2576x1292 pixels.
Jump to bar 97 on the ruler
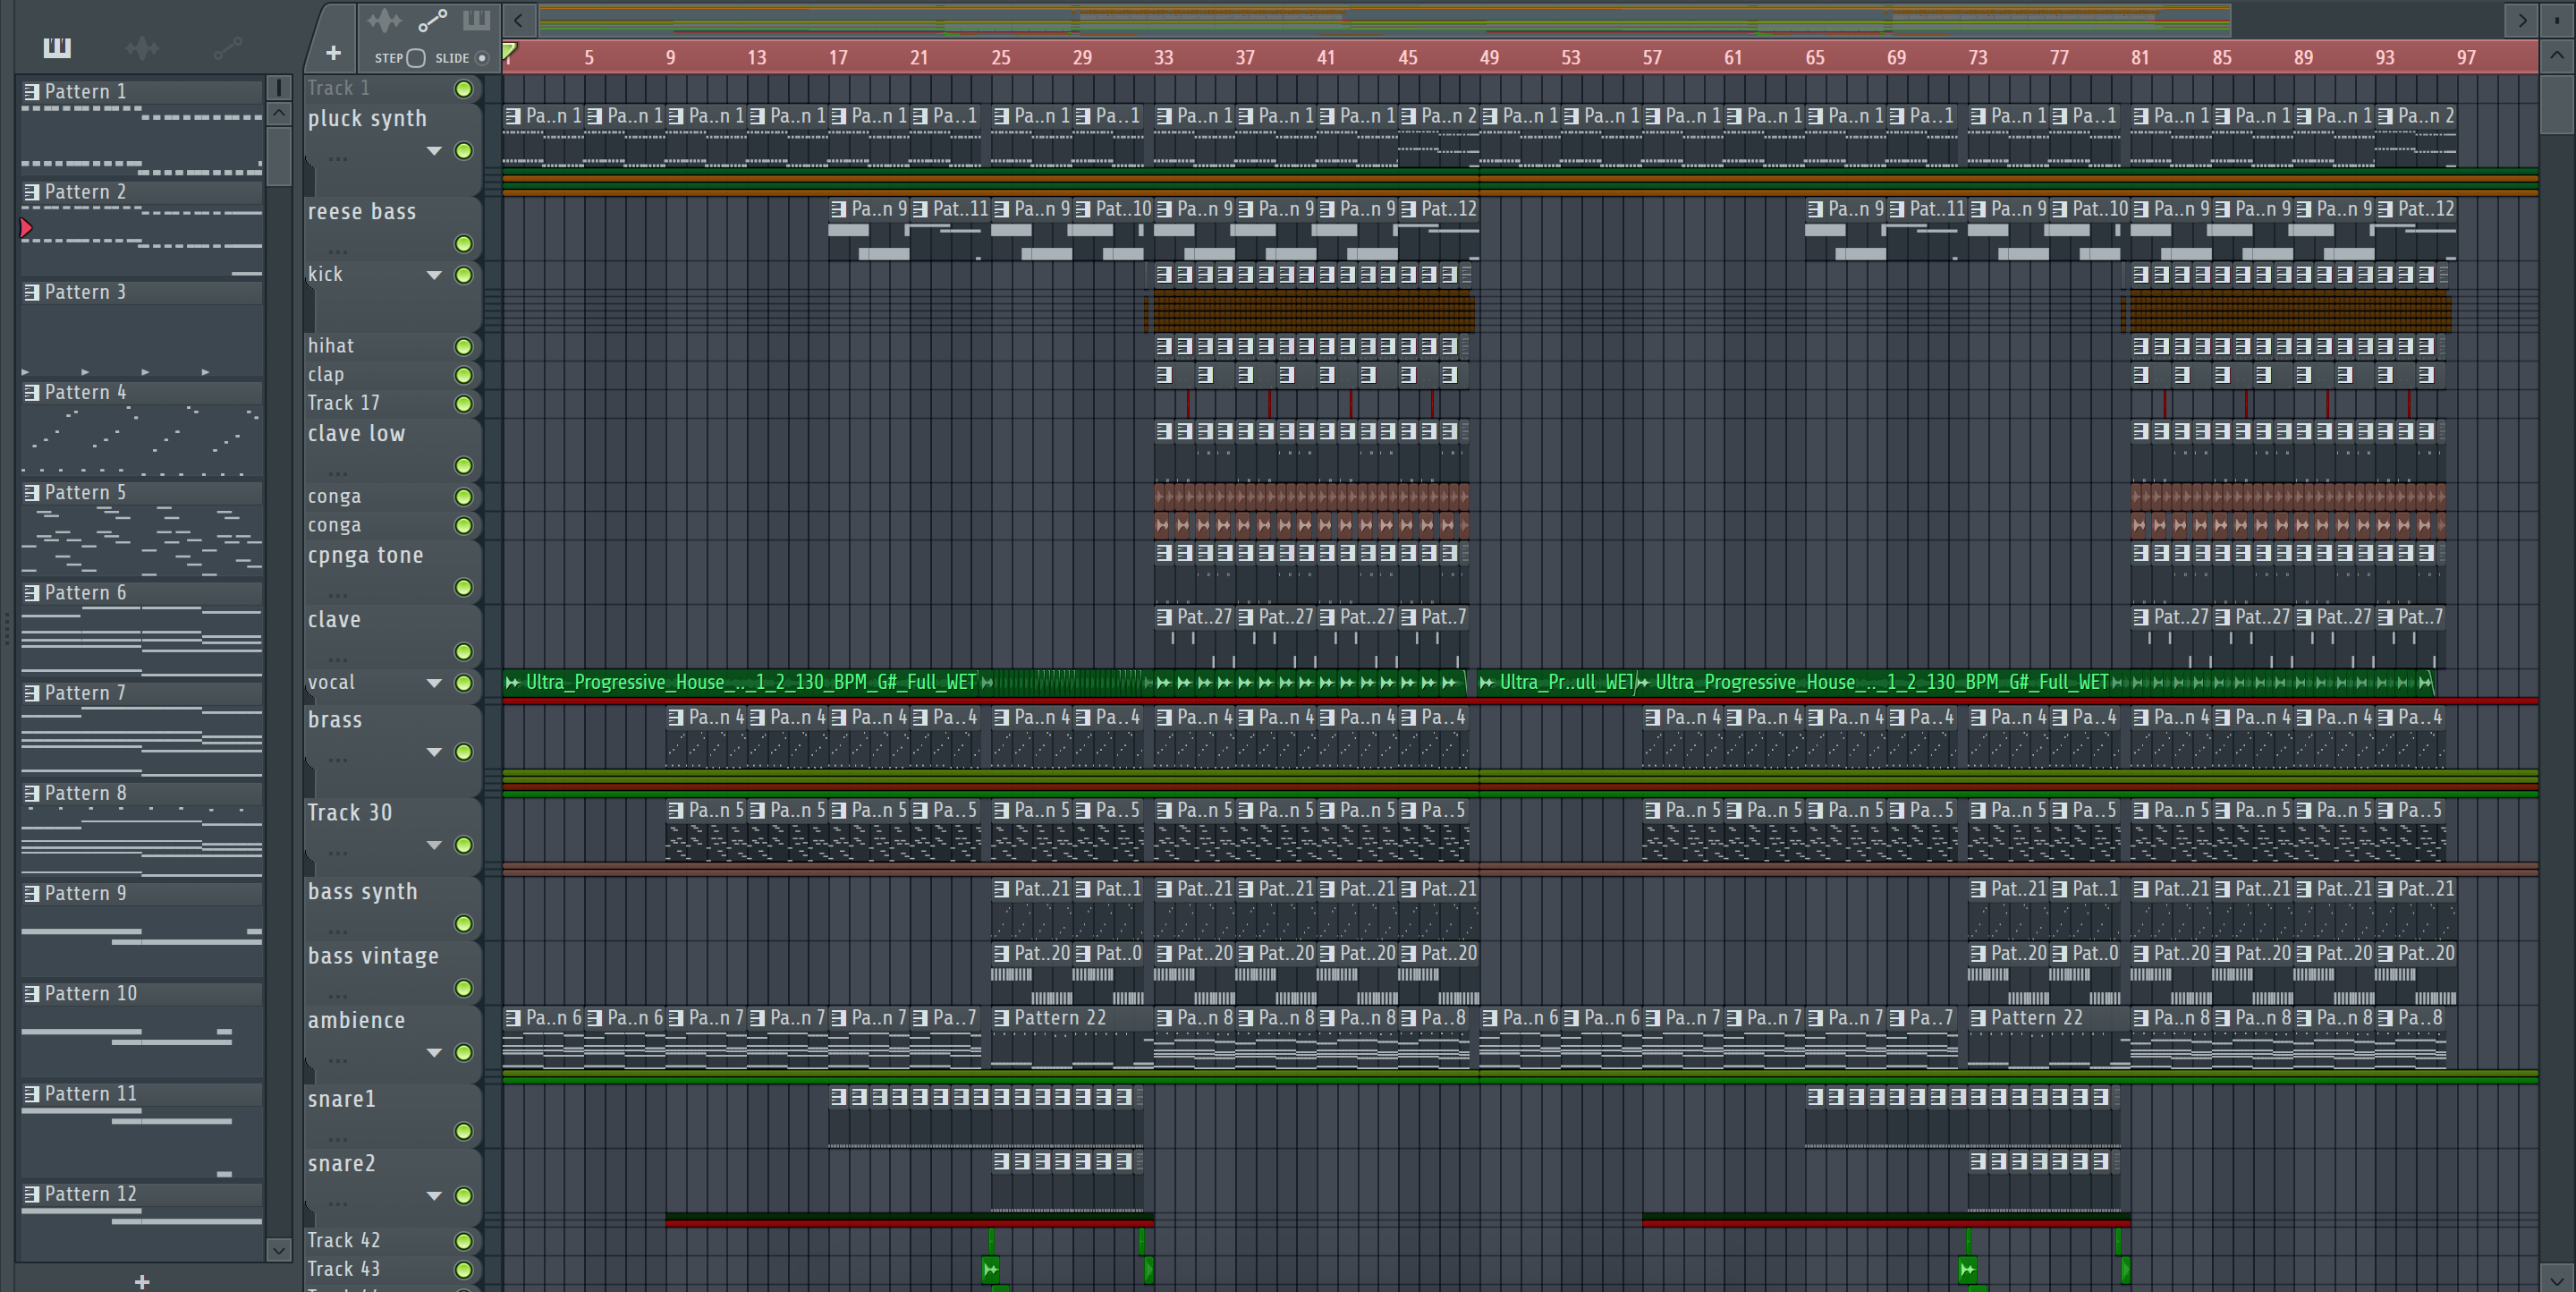(x=2467, y=58)
